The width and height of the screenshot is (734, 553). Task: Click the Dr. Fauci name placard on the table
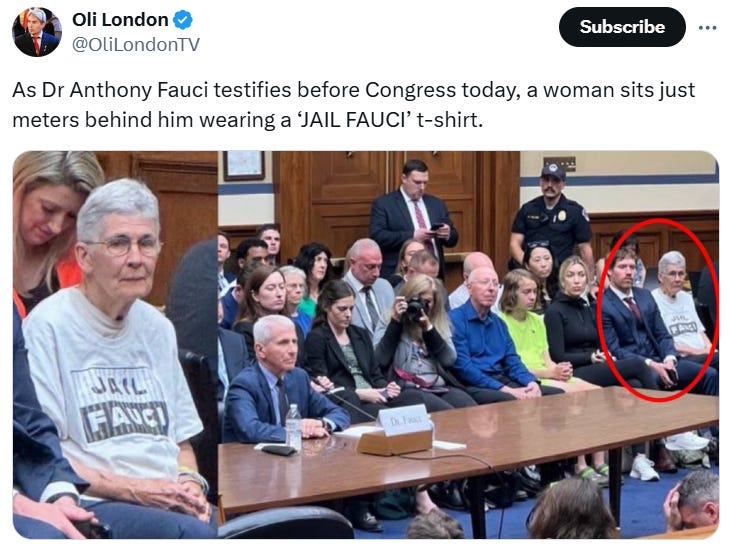click(404, 420)
